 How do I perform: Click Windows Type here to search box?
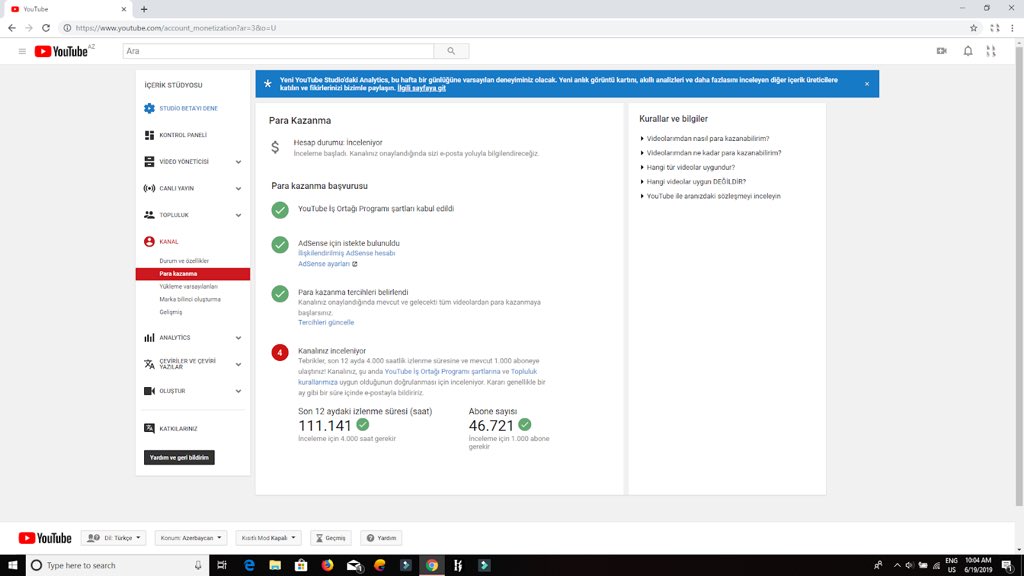(118, 565)
